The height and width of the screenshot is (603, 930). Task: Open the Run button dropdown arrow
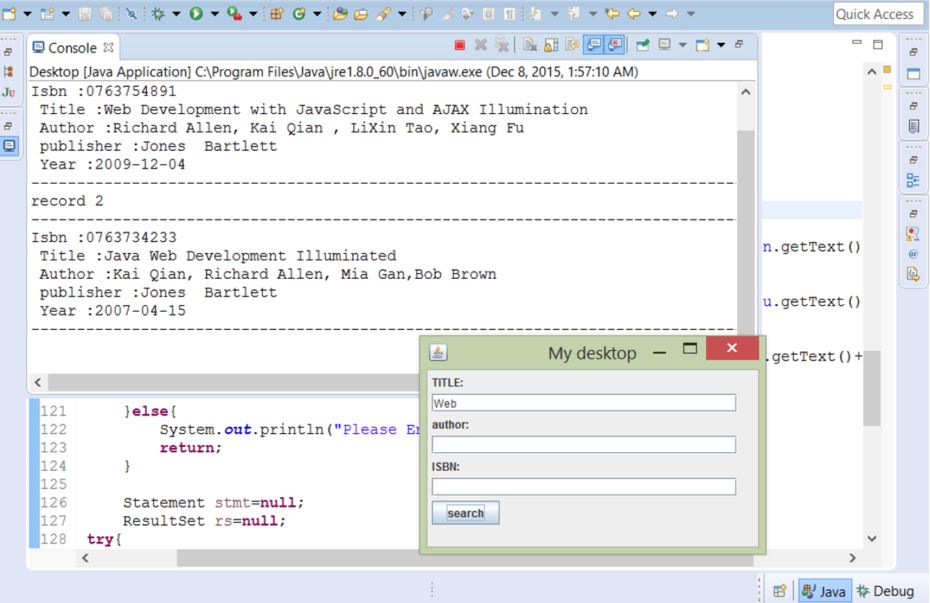pyautogui.click(x=214, y=14)
